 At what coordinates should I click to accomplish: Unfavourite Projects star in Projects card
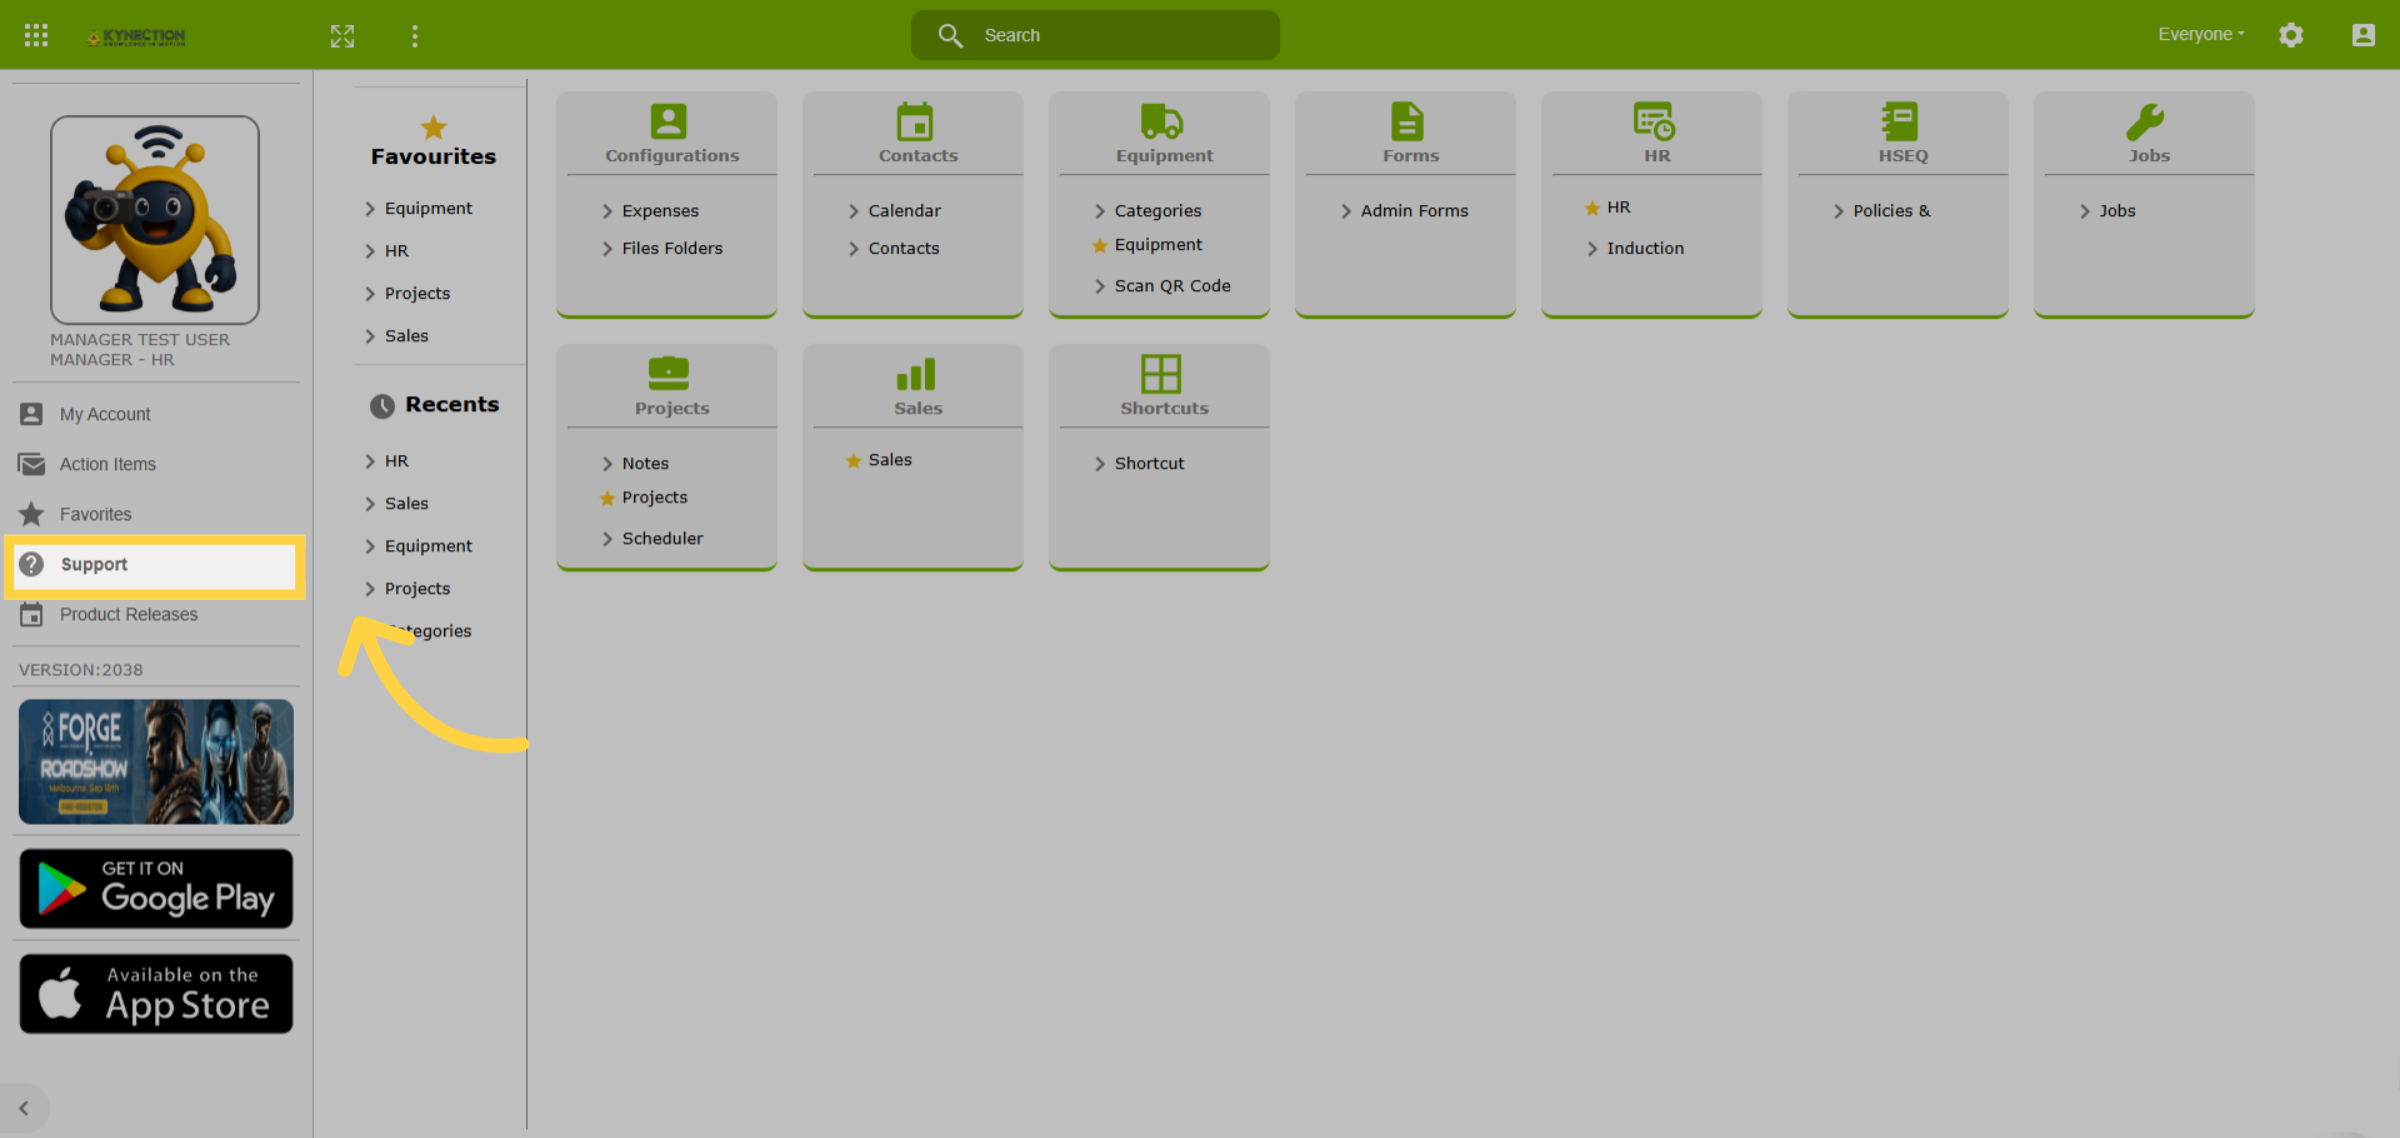point(607,498)
